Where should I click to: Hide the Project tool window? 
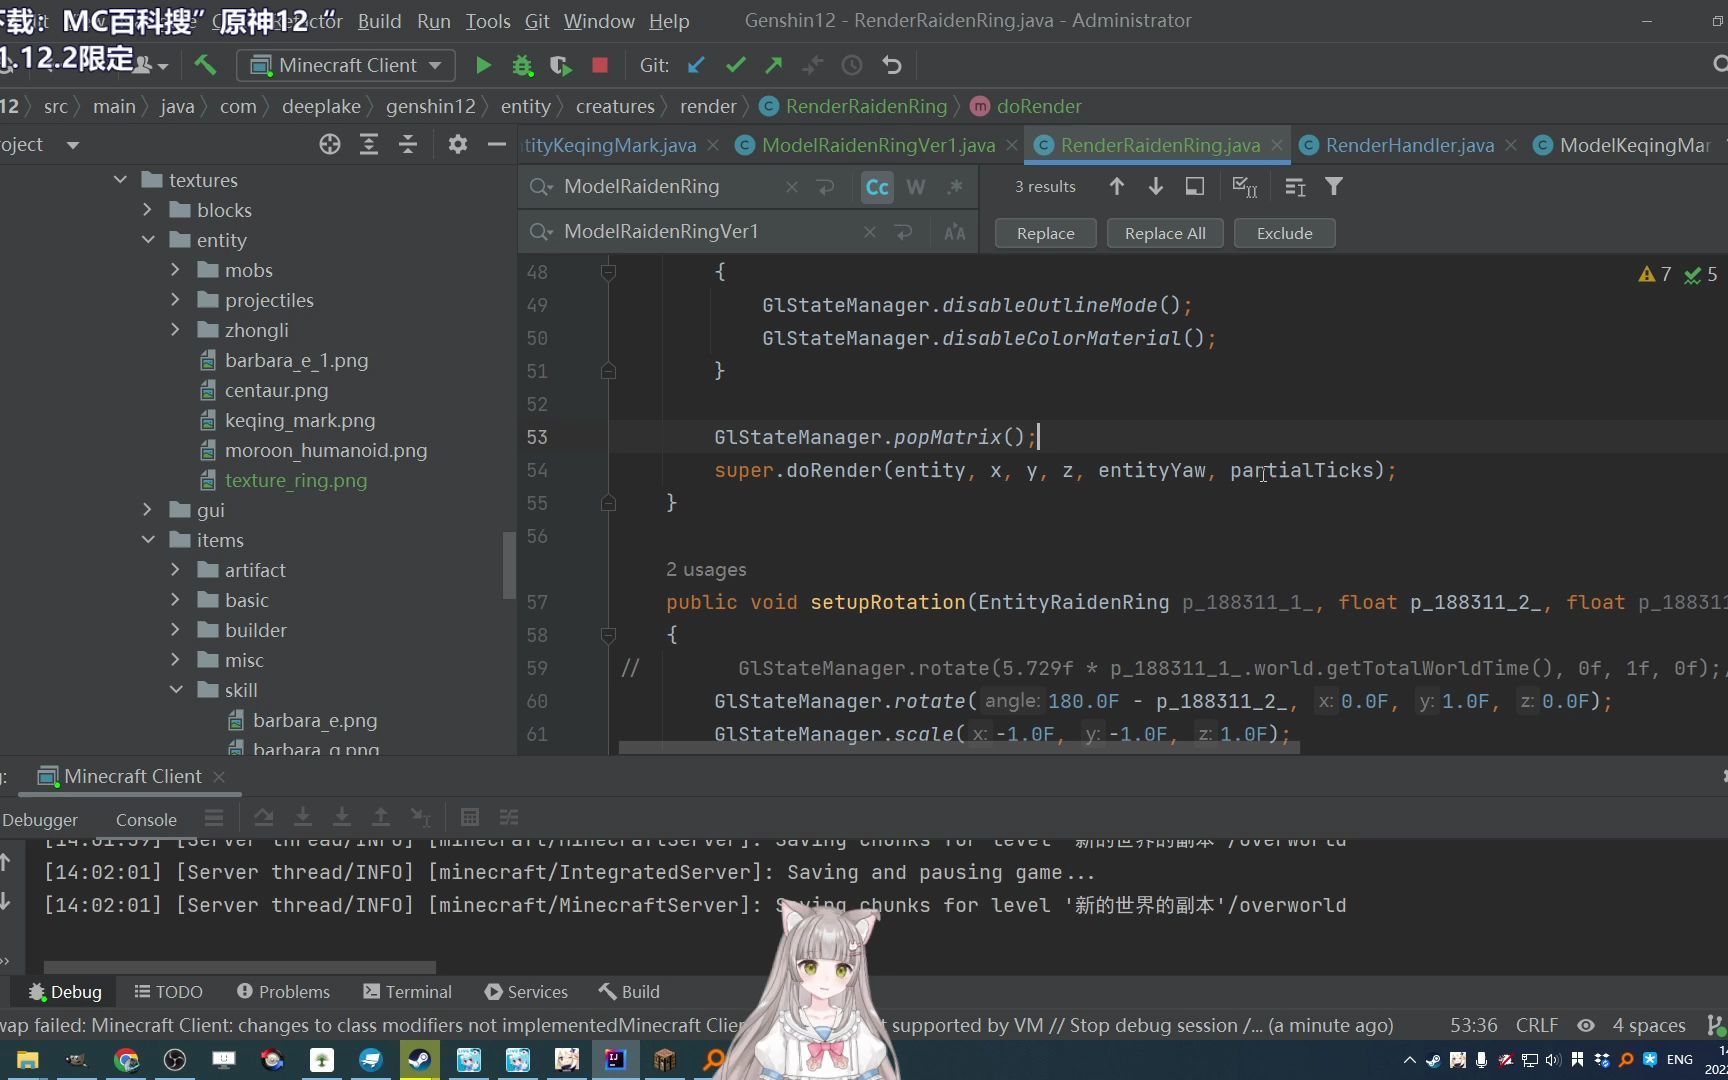496,145
